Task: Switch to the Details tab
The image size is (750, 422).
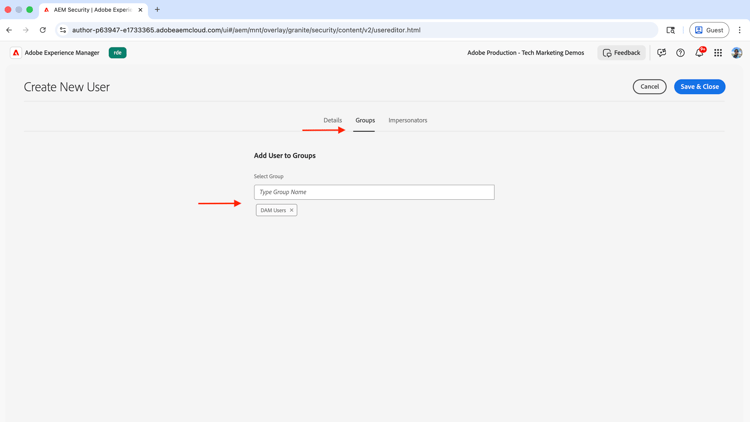Action: [x=332, y=120]
